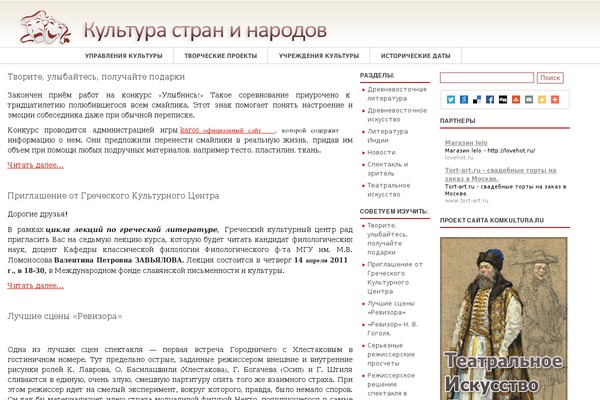The image size is (600, 400).
Task: Open the Режиссерское решение спектакля sidebar link
Action: point(391,384)
